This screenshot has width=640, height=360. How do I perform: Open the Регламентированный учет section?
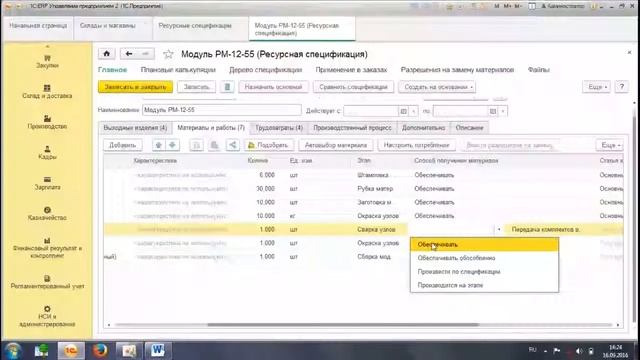(47, 282)
